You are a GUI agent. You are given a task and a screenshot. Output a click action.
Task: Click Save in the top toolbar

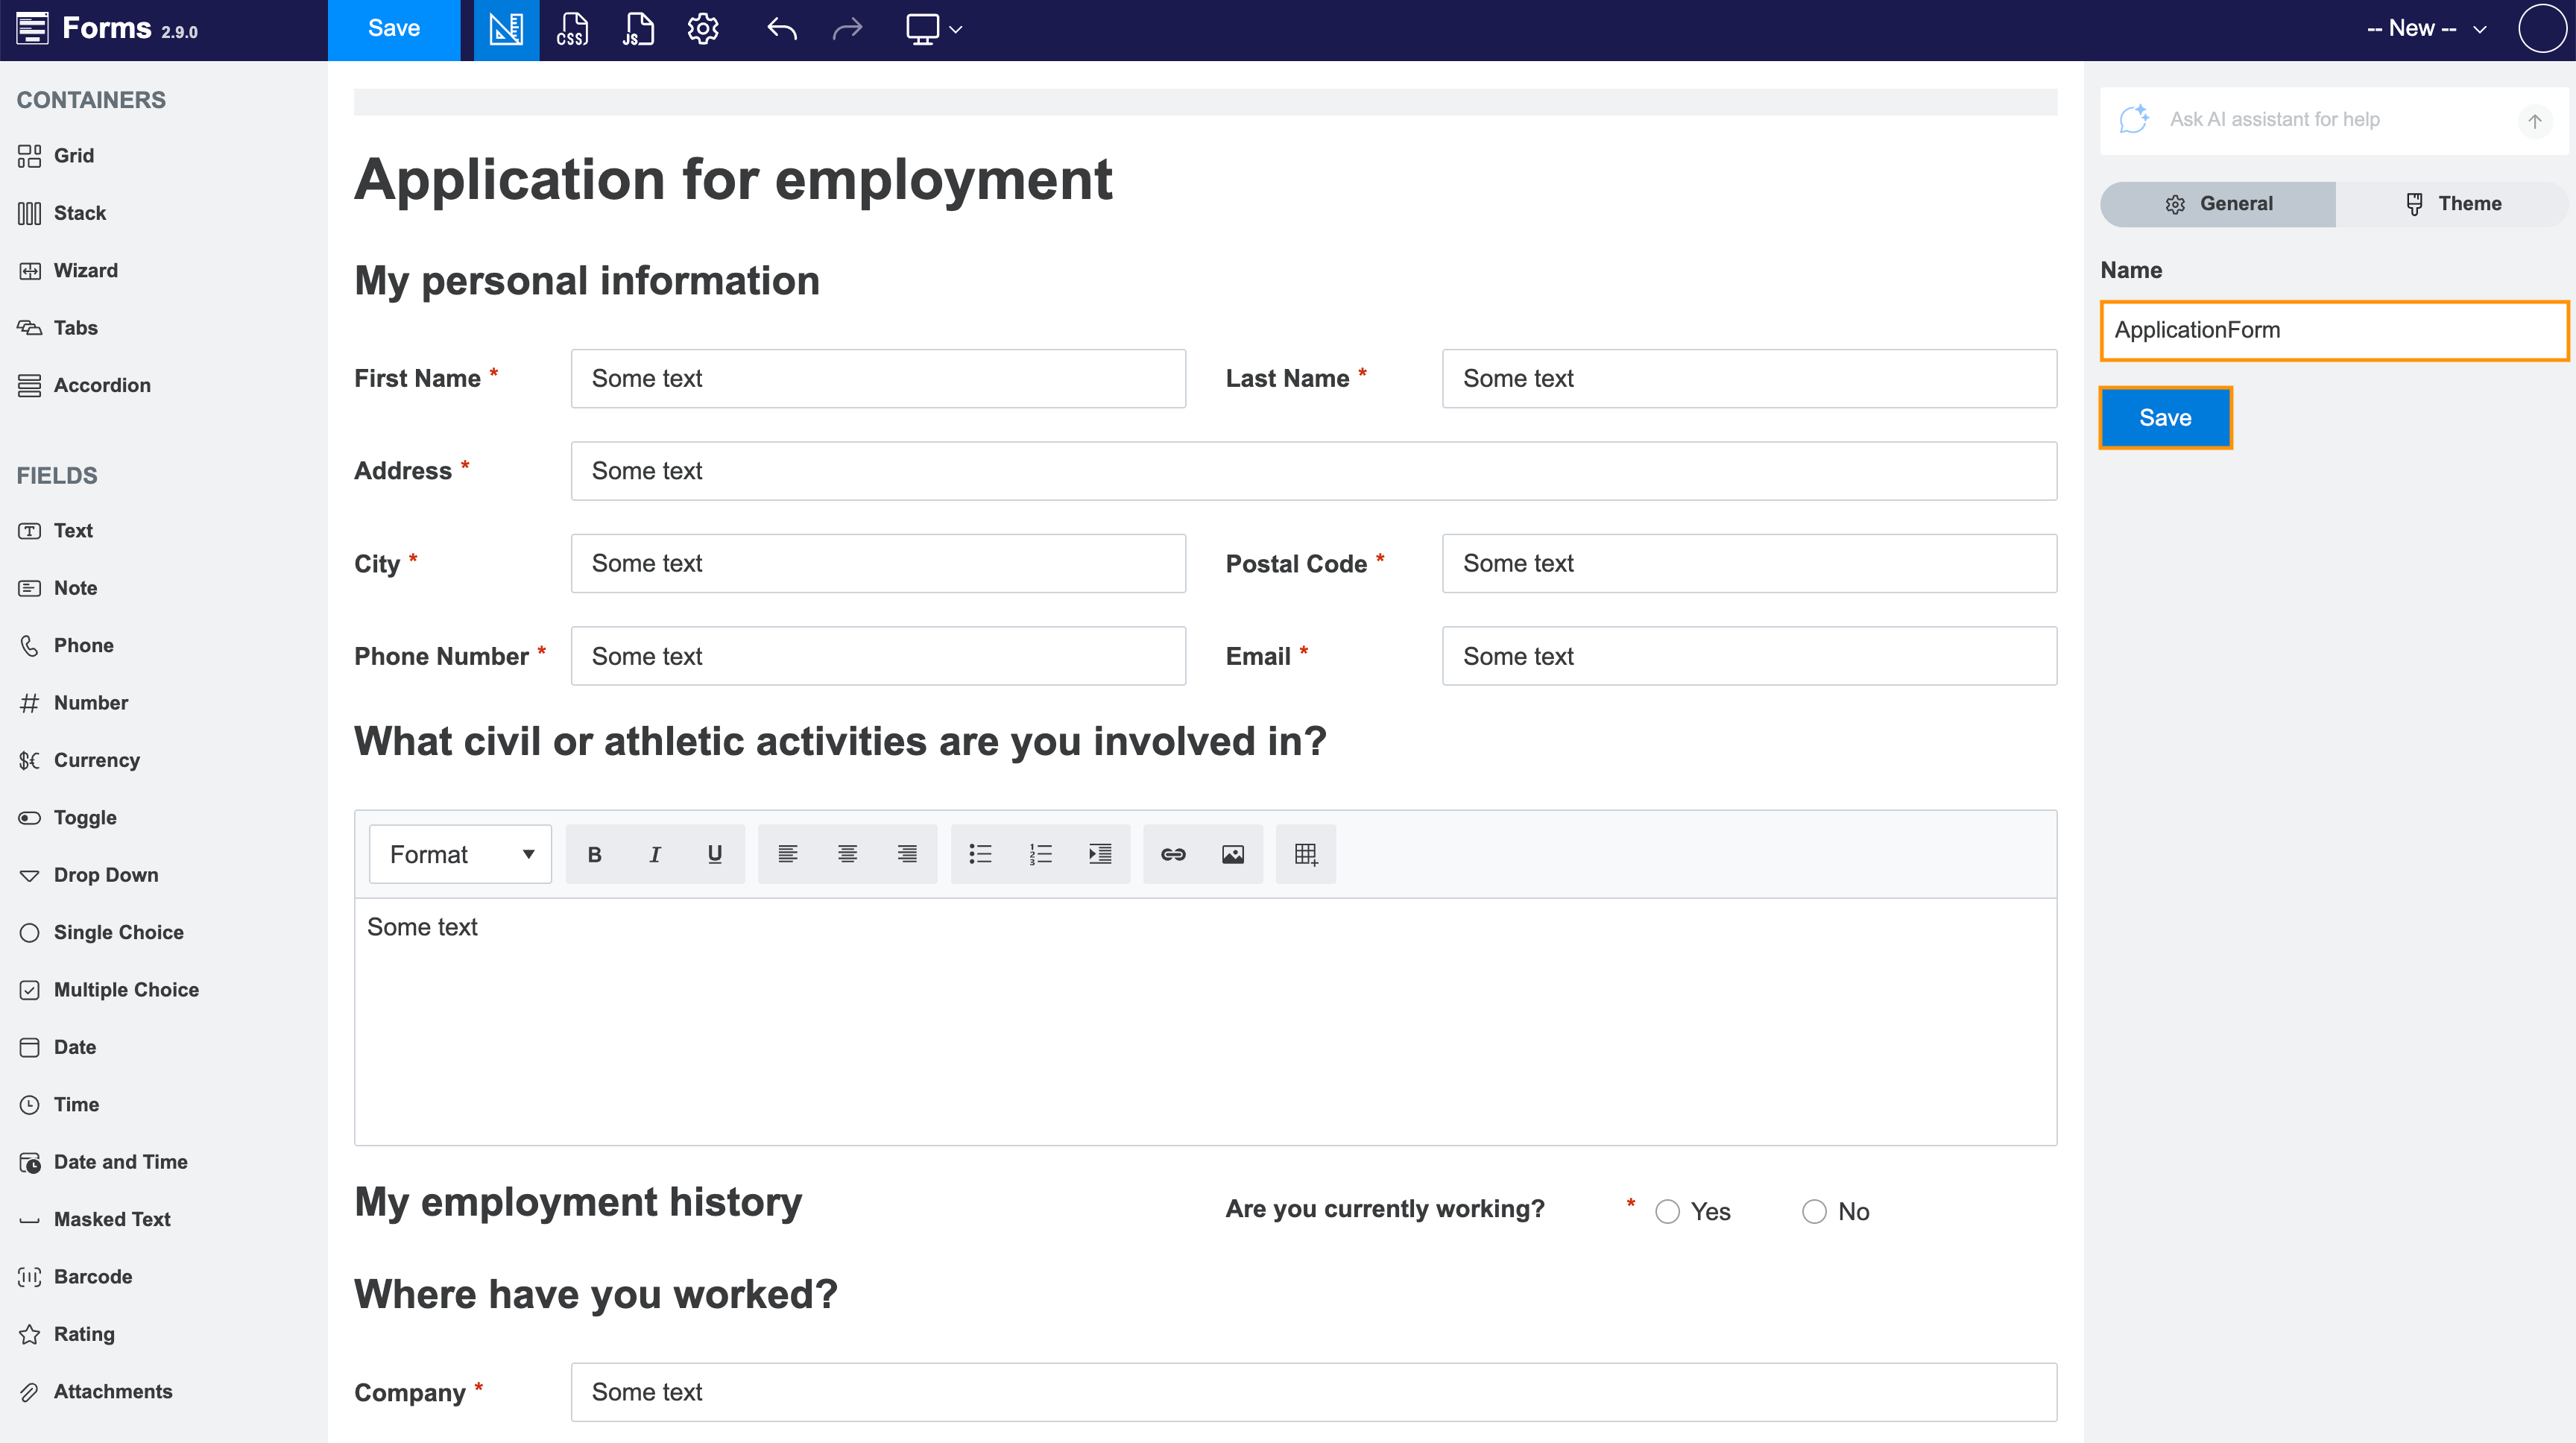coord(394,29)
